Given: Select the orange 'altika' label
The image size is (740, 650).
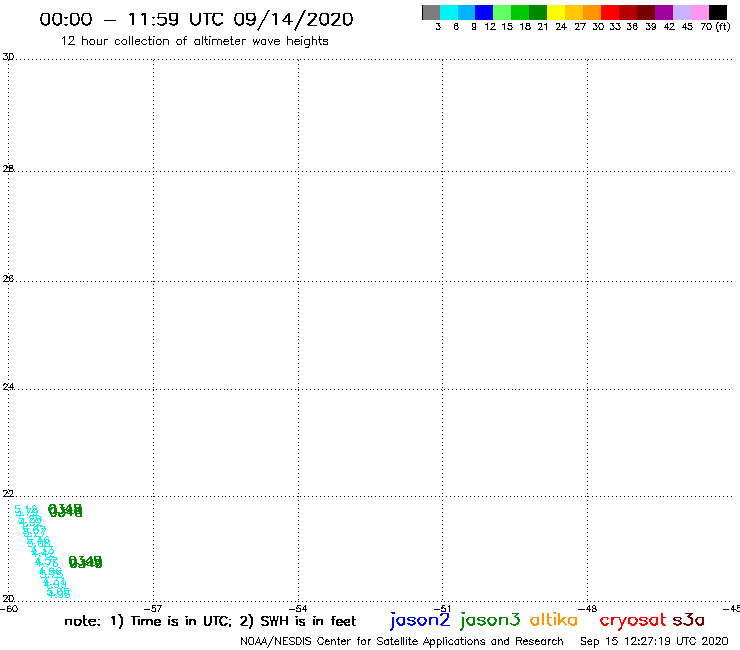Looking at the screenshot, I should click(554, 619).
